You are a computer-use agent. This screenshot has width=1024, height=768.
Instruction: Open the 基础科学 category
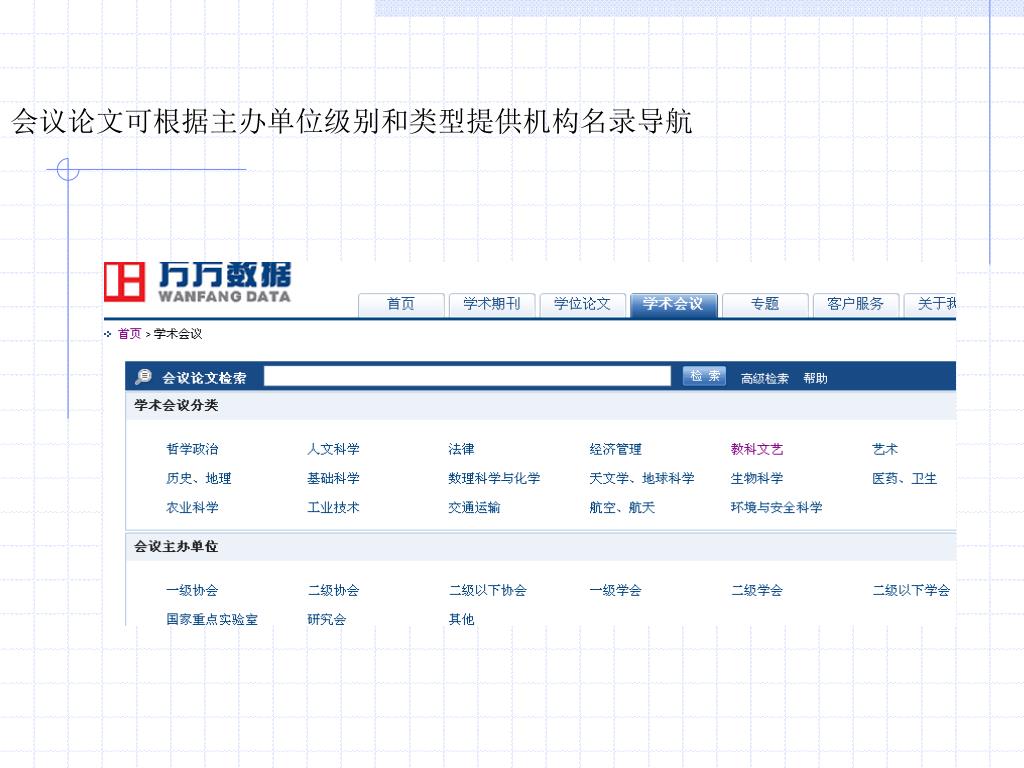click(x=333, y=479)
